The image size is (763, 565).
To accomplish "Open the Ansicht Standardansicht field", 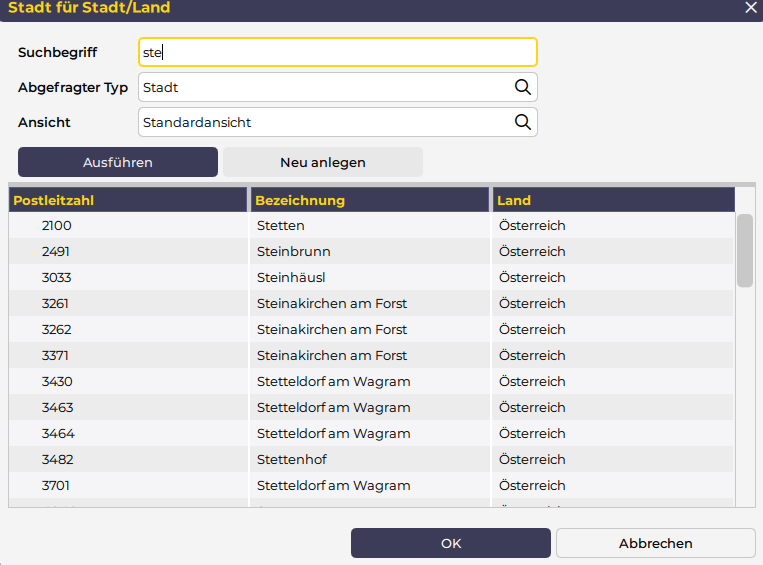I will coord(325,122).
